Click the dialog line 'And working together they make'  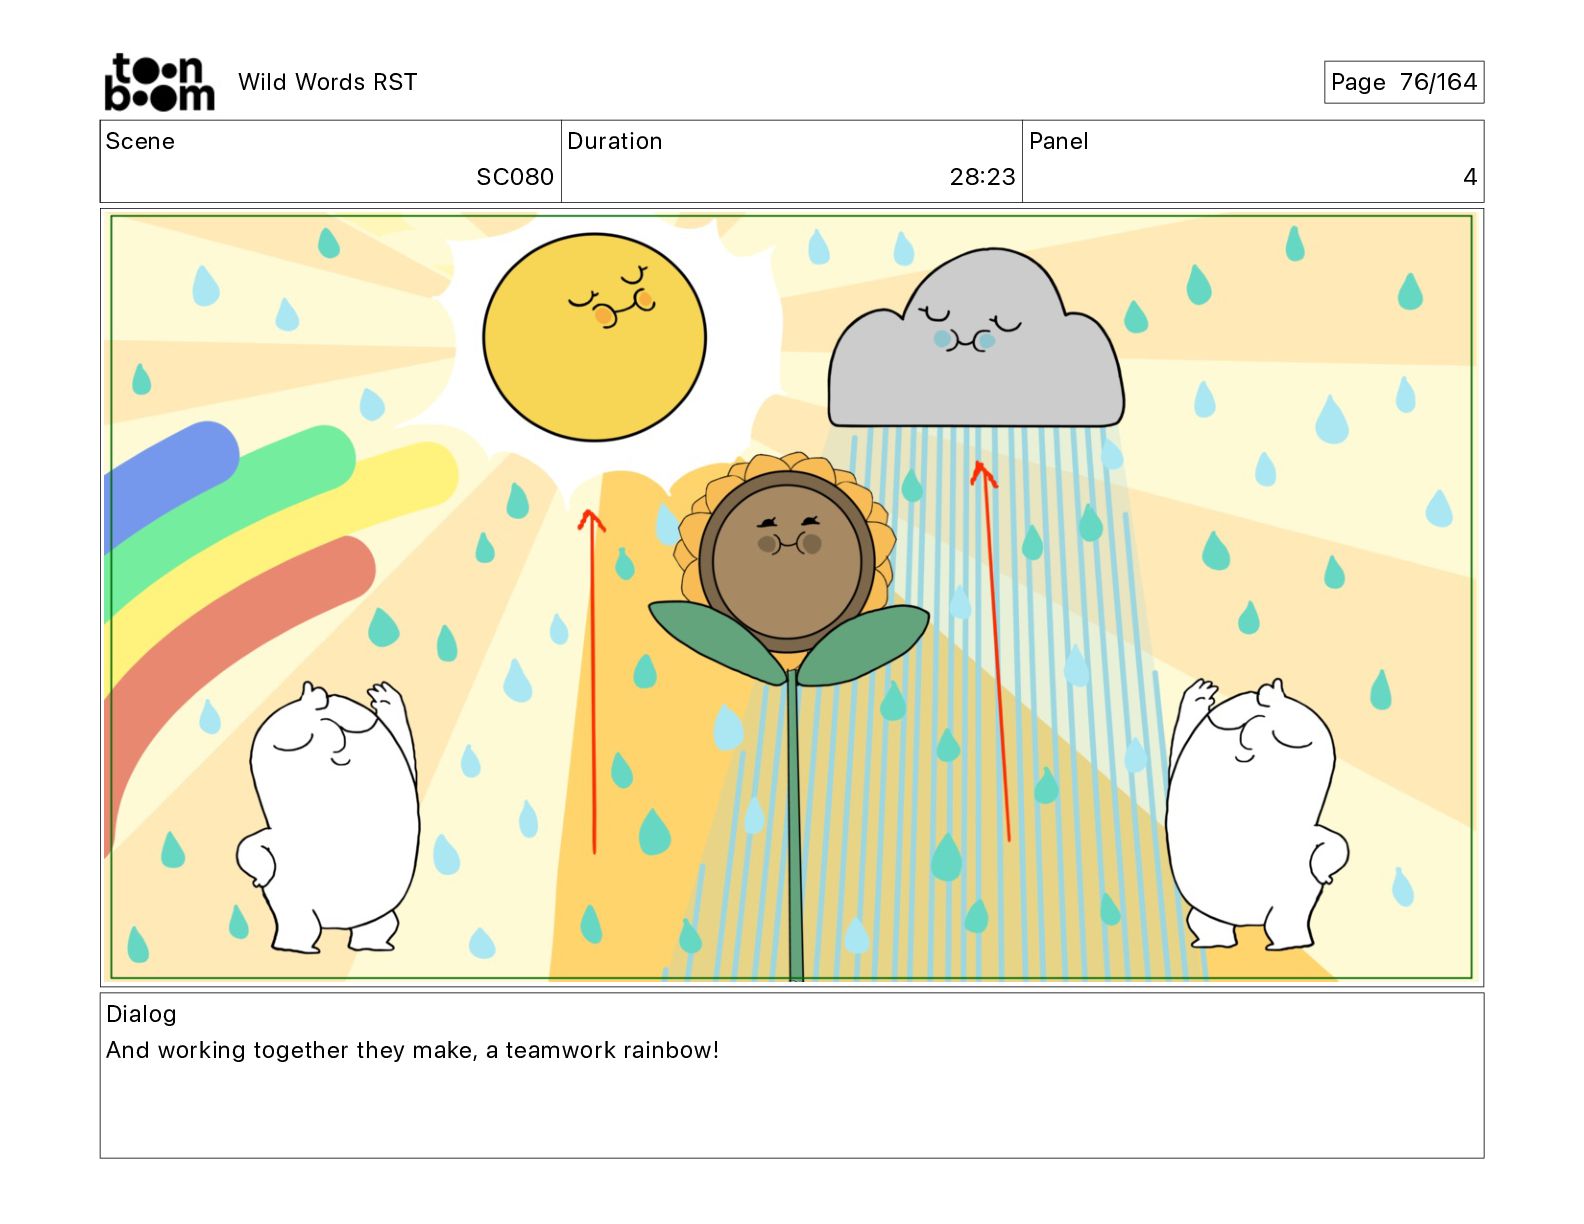click(290, 1050)
